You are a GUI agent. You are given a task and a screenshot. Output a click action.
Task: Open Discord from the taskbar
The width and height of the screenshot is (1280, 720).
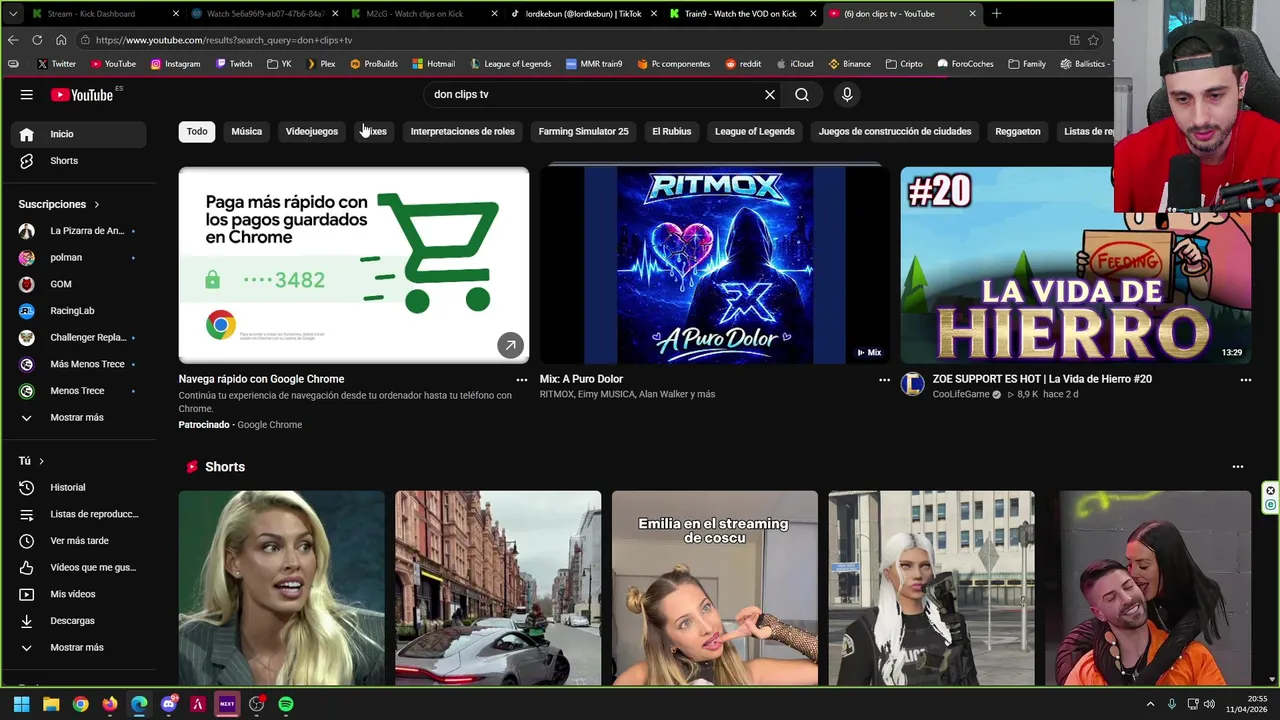[x=169, y=704]
